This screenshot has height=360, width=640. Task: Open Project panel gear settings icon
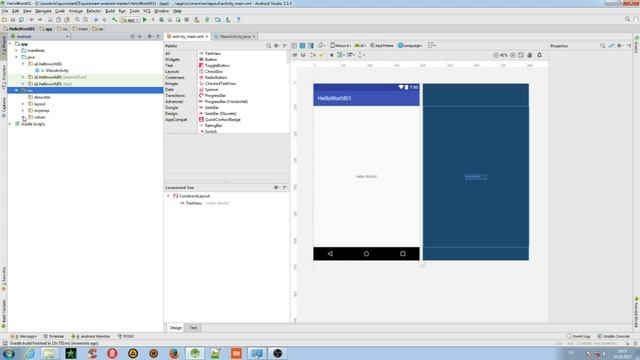tap(150, 36)
